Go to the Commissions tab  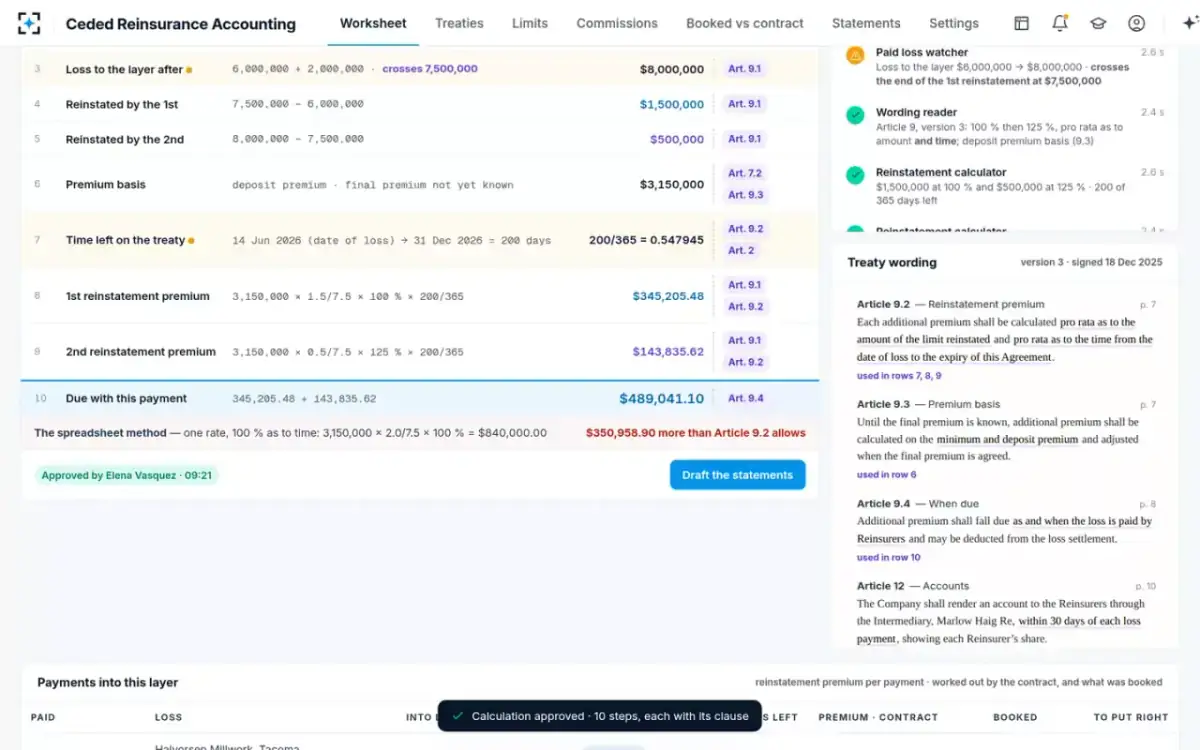coord(617,23)
